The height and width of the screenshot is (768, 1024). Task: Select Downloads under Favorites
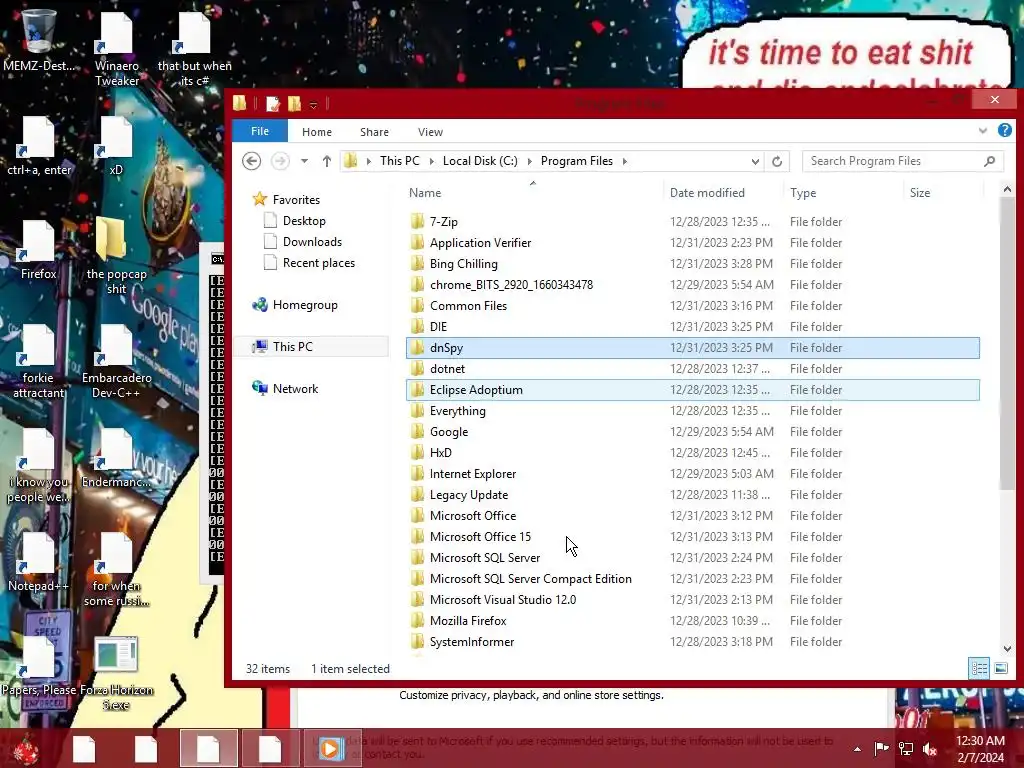click(312, 242)
